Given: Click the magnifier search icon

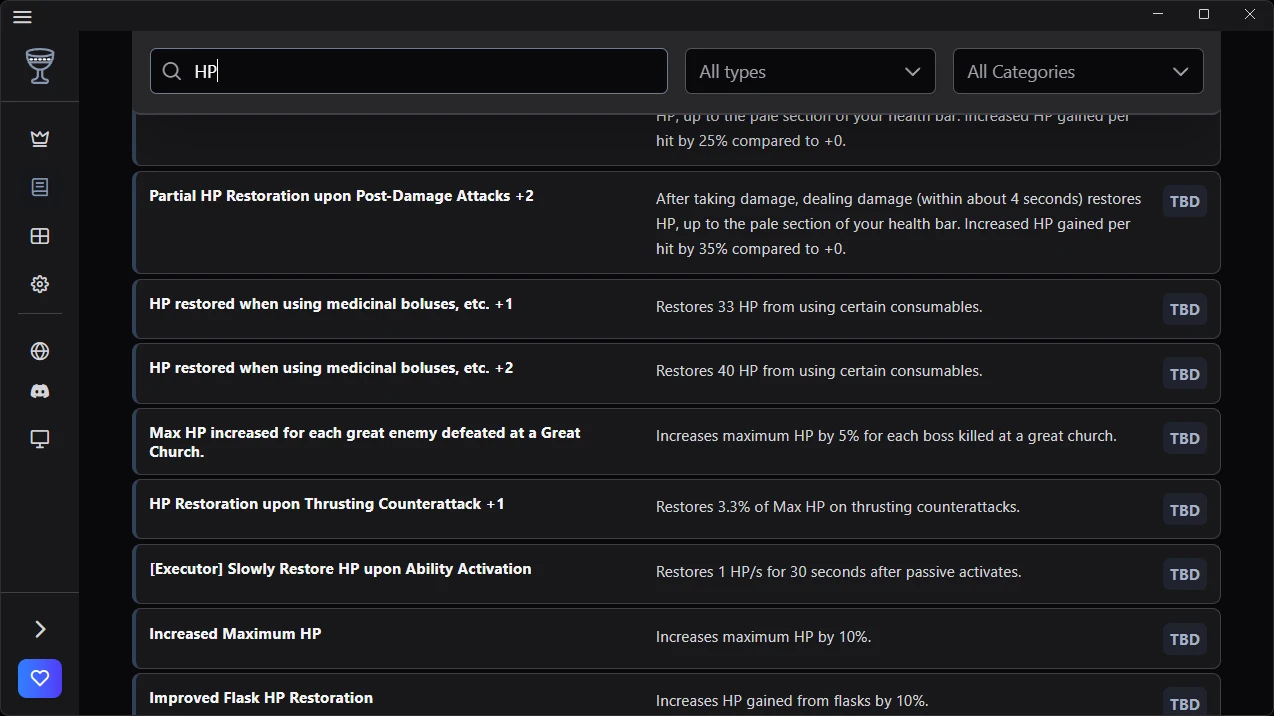Looking at the screenshot, I should tap(172, 72).
